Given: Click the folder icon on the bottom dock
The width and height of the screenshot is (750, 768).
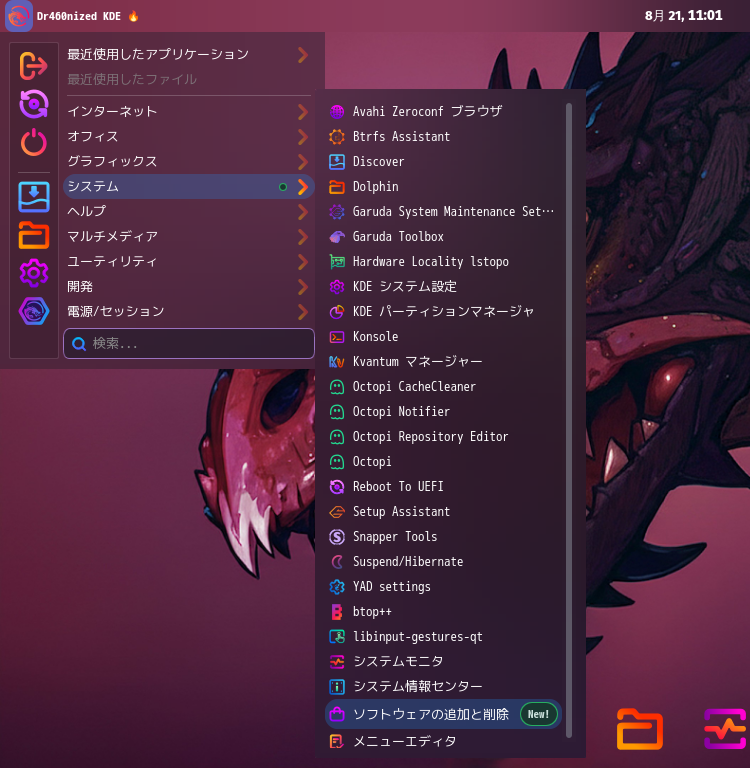Looking at the screenshot, I should point(639,729).
